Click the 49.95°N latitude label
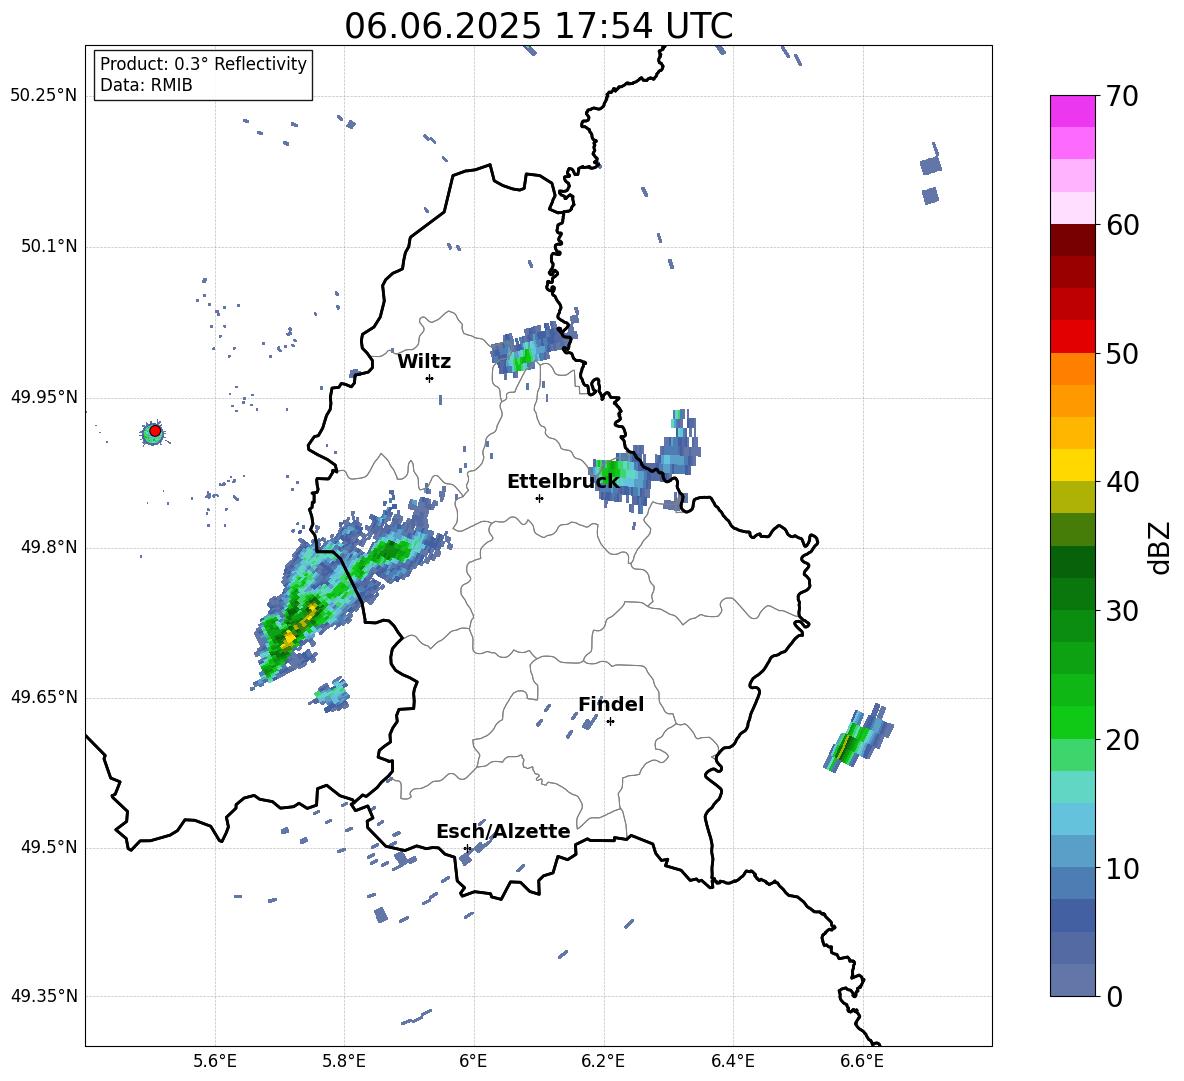1184x1081 pixels. pyautogui.click(x=44, y=397)
